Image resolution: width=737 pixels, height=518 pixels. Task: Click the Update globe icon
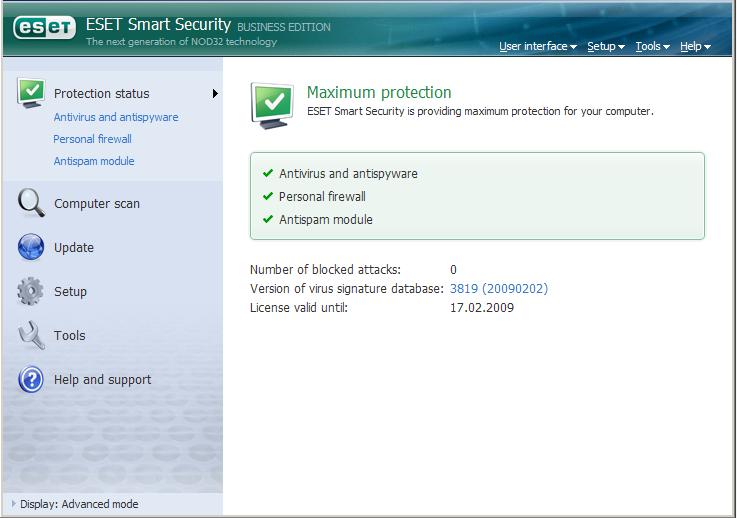(31, 247)
